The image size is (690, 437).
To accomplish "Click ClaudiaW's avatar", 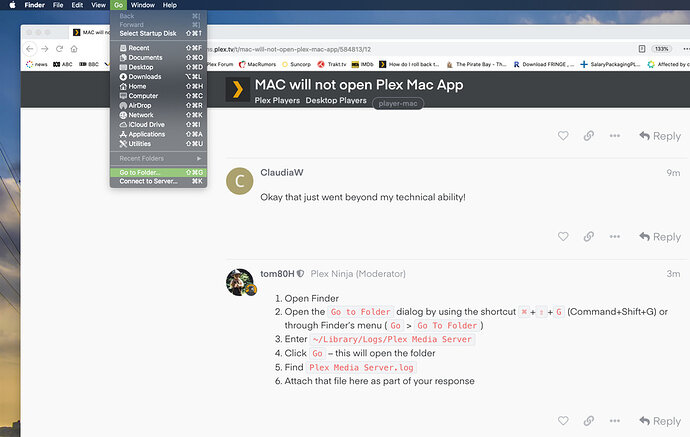I will pos(239,181).
